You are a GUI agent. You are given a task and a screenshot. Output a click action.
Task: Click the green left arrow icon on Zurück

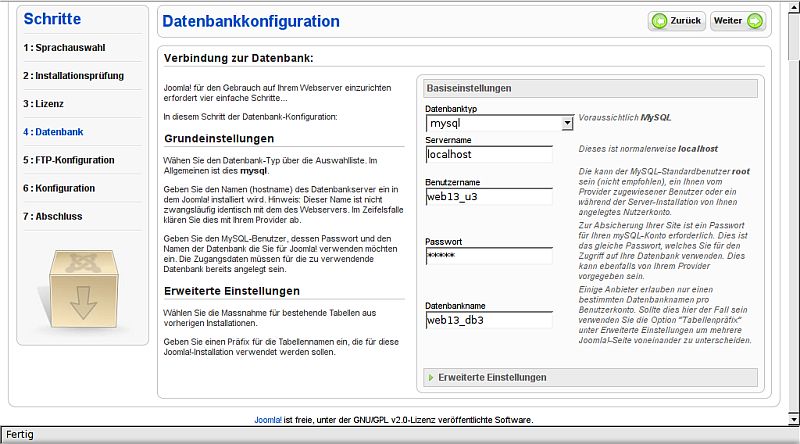click(x=659, y=21)
